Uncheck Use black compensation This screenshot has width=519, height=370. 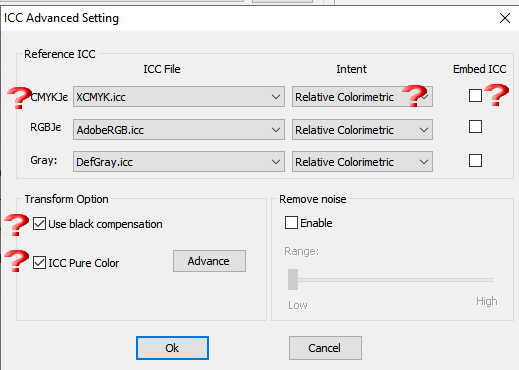point(39,224)
